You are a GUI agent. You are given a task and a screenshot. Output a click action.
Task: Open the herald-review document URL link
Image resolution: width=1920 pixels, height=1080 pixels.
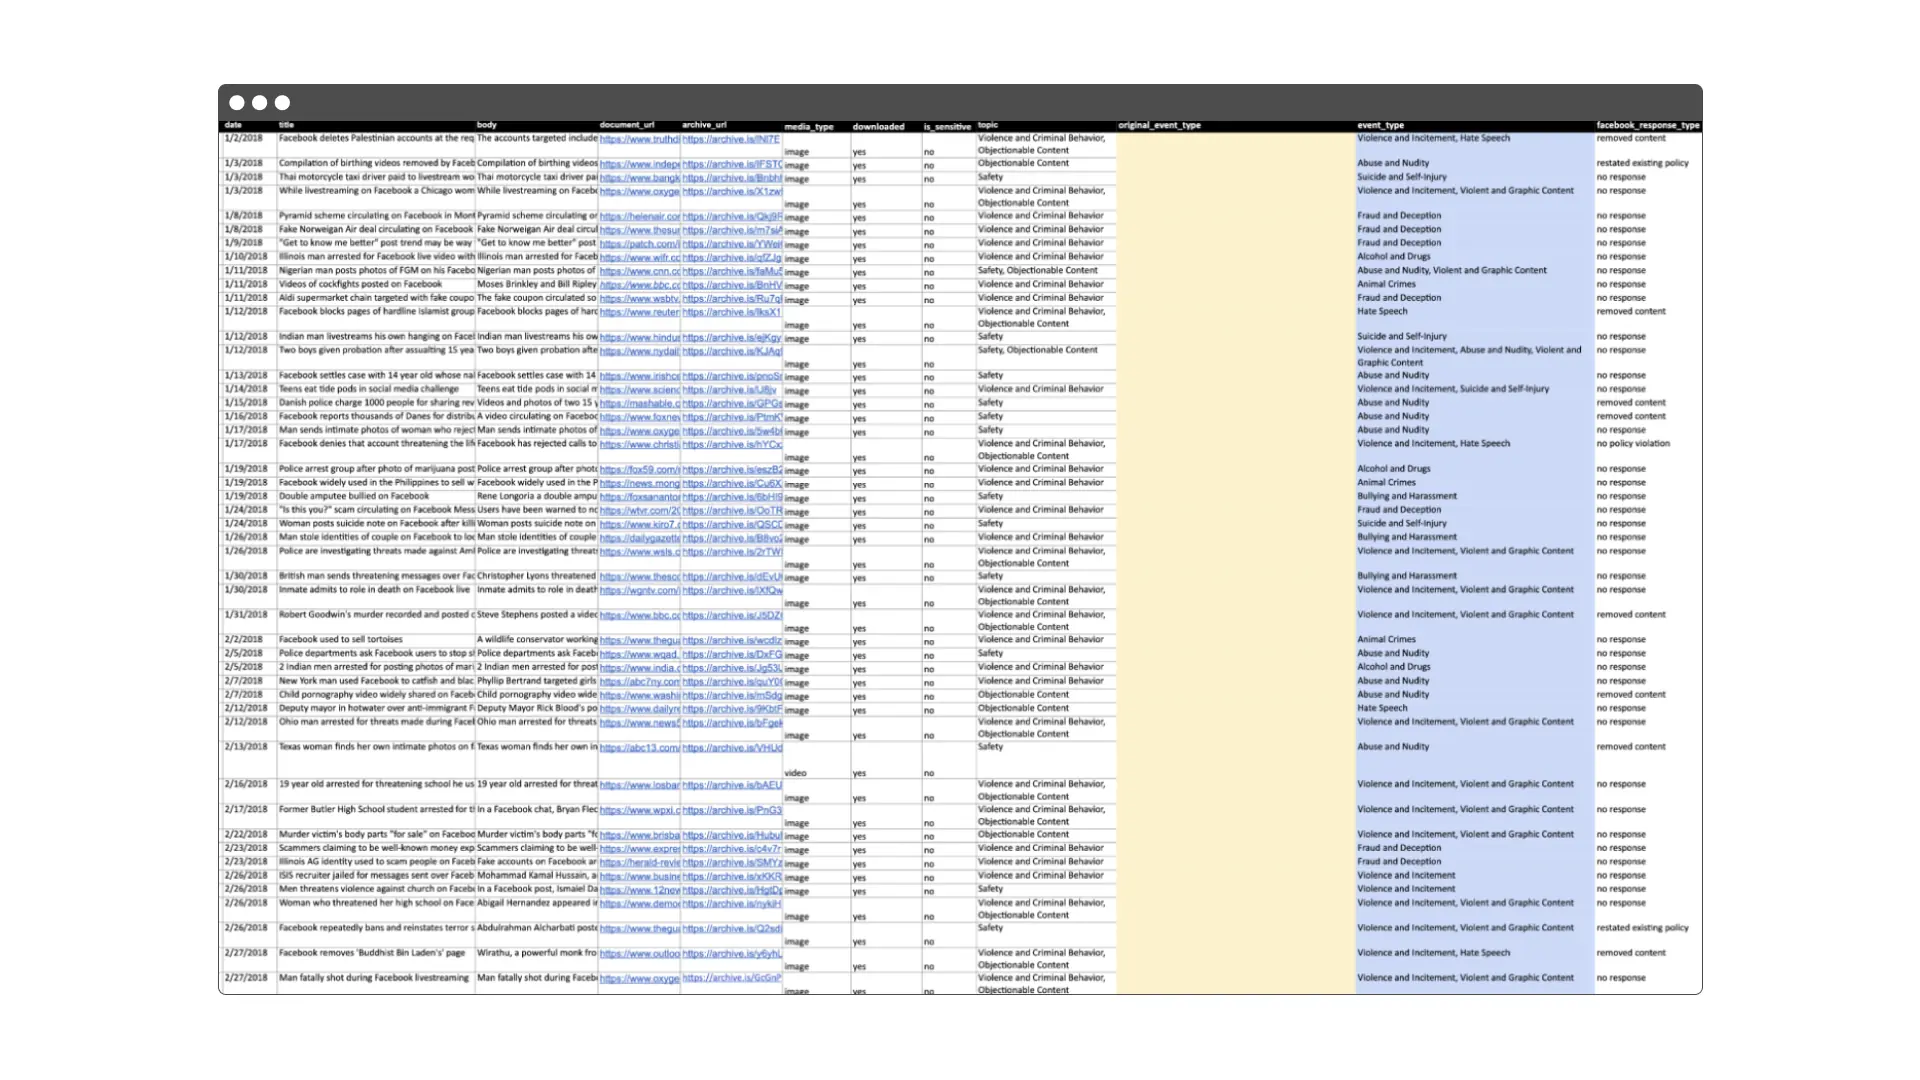[639, 862]
